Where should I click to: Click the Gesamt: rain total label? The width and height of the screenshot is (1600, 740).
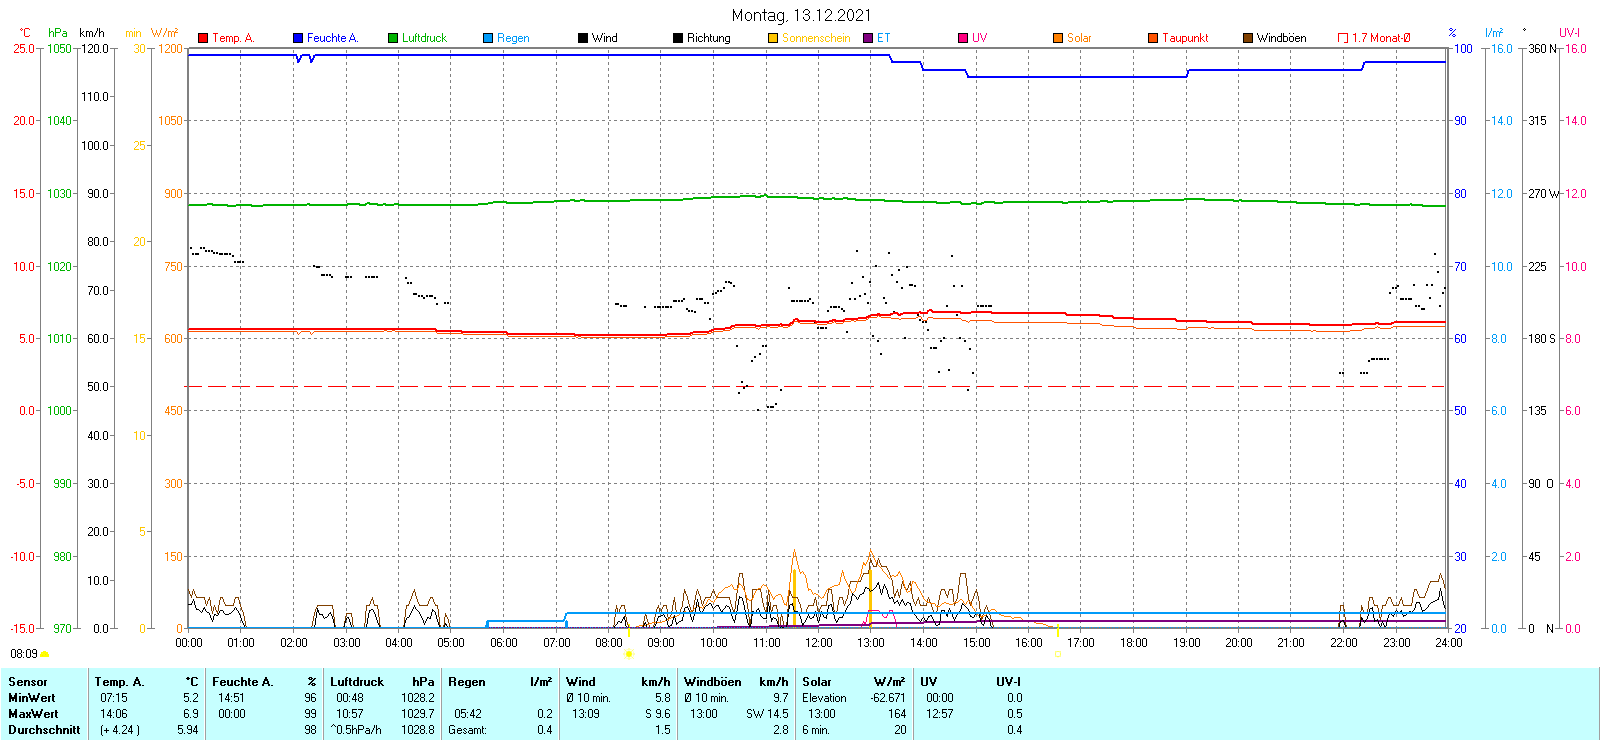467,730
